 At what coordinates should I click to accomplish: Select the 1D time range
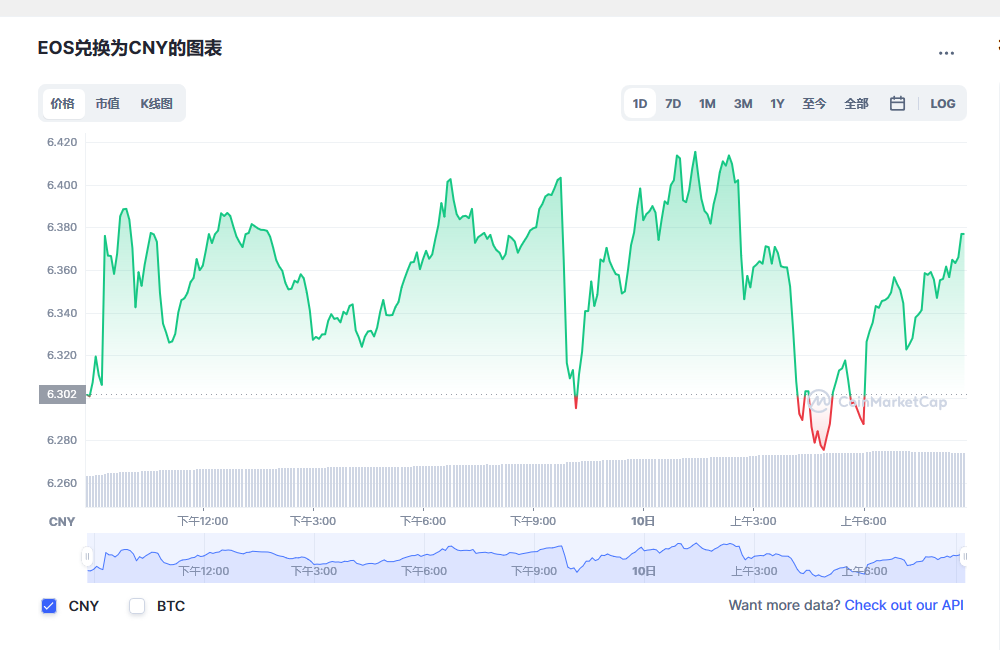(x=640, y=103)
